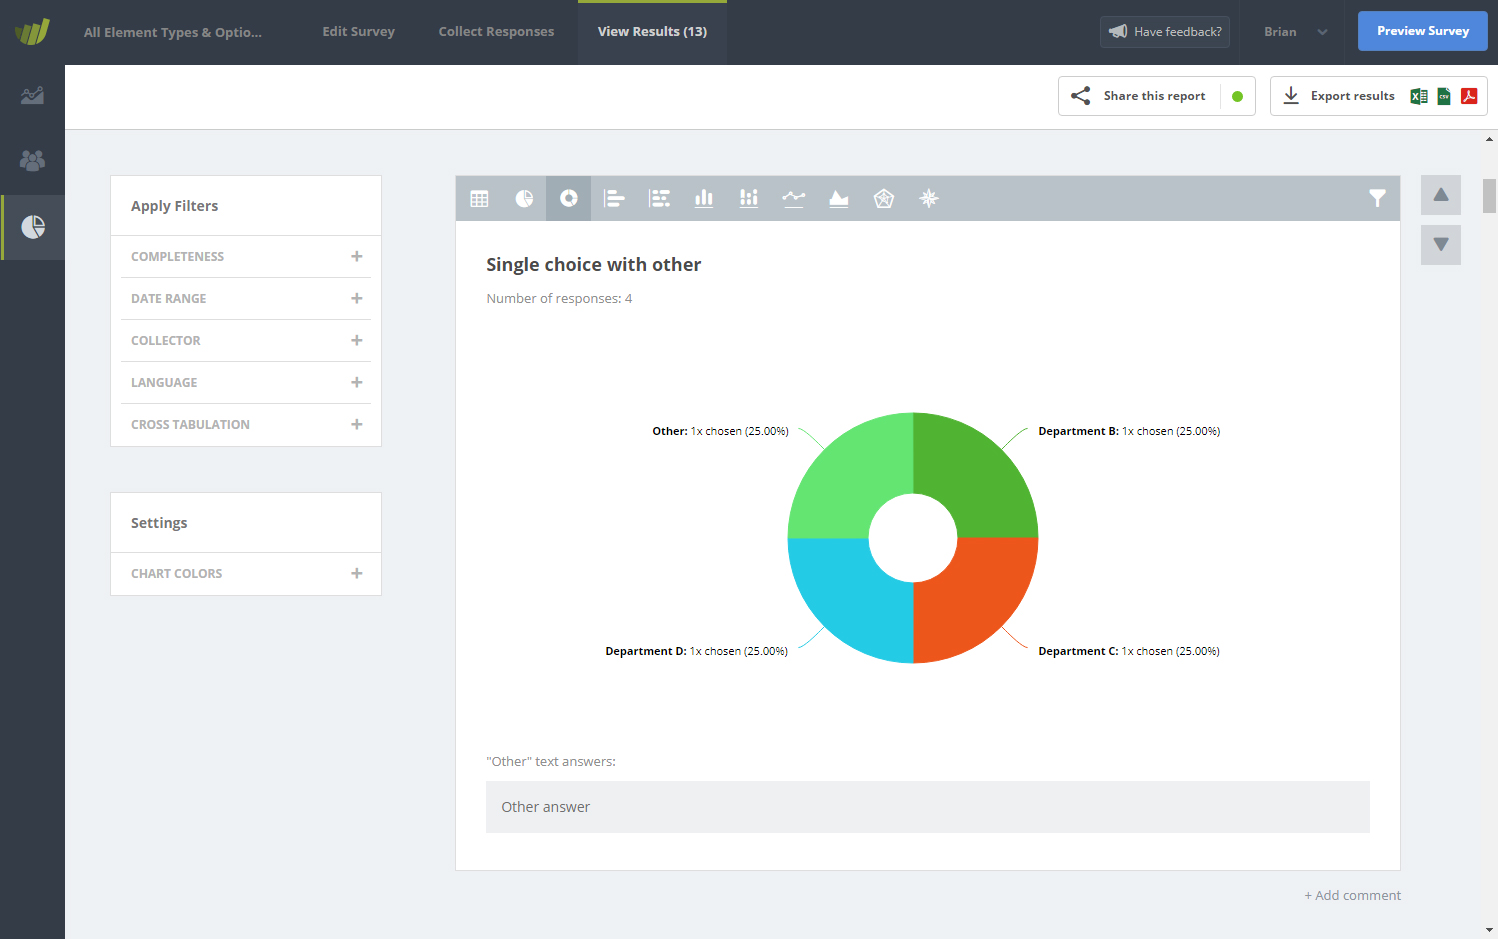
Task: Click the survey title All Element Types
Action: 173,32
